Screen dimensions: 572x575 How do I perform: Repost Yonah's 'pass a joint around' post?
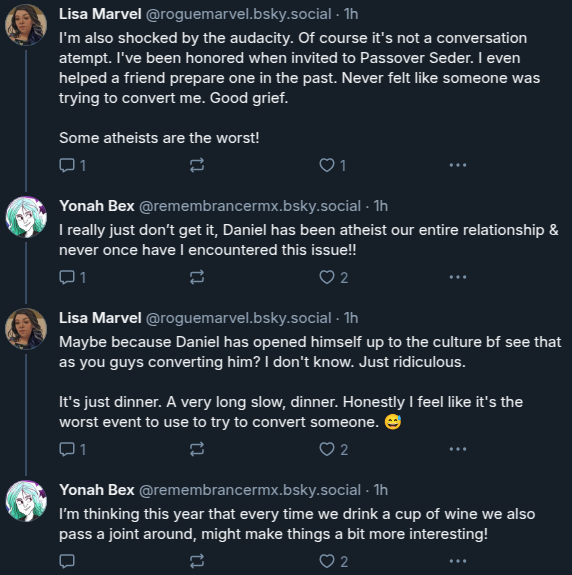(197, 561)
